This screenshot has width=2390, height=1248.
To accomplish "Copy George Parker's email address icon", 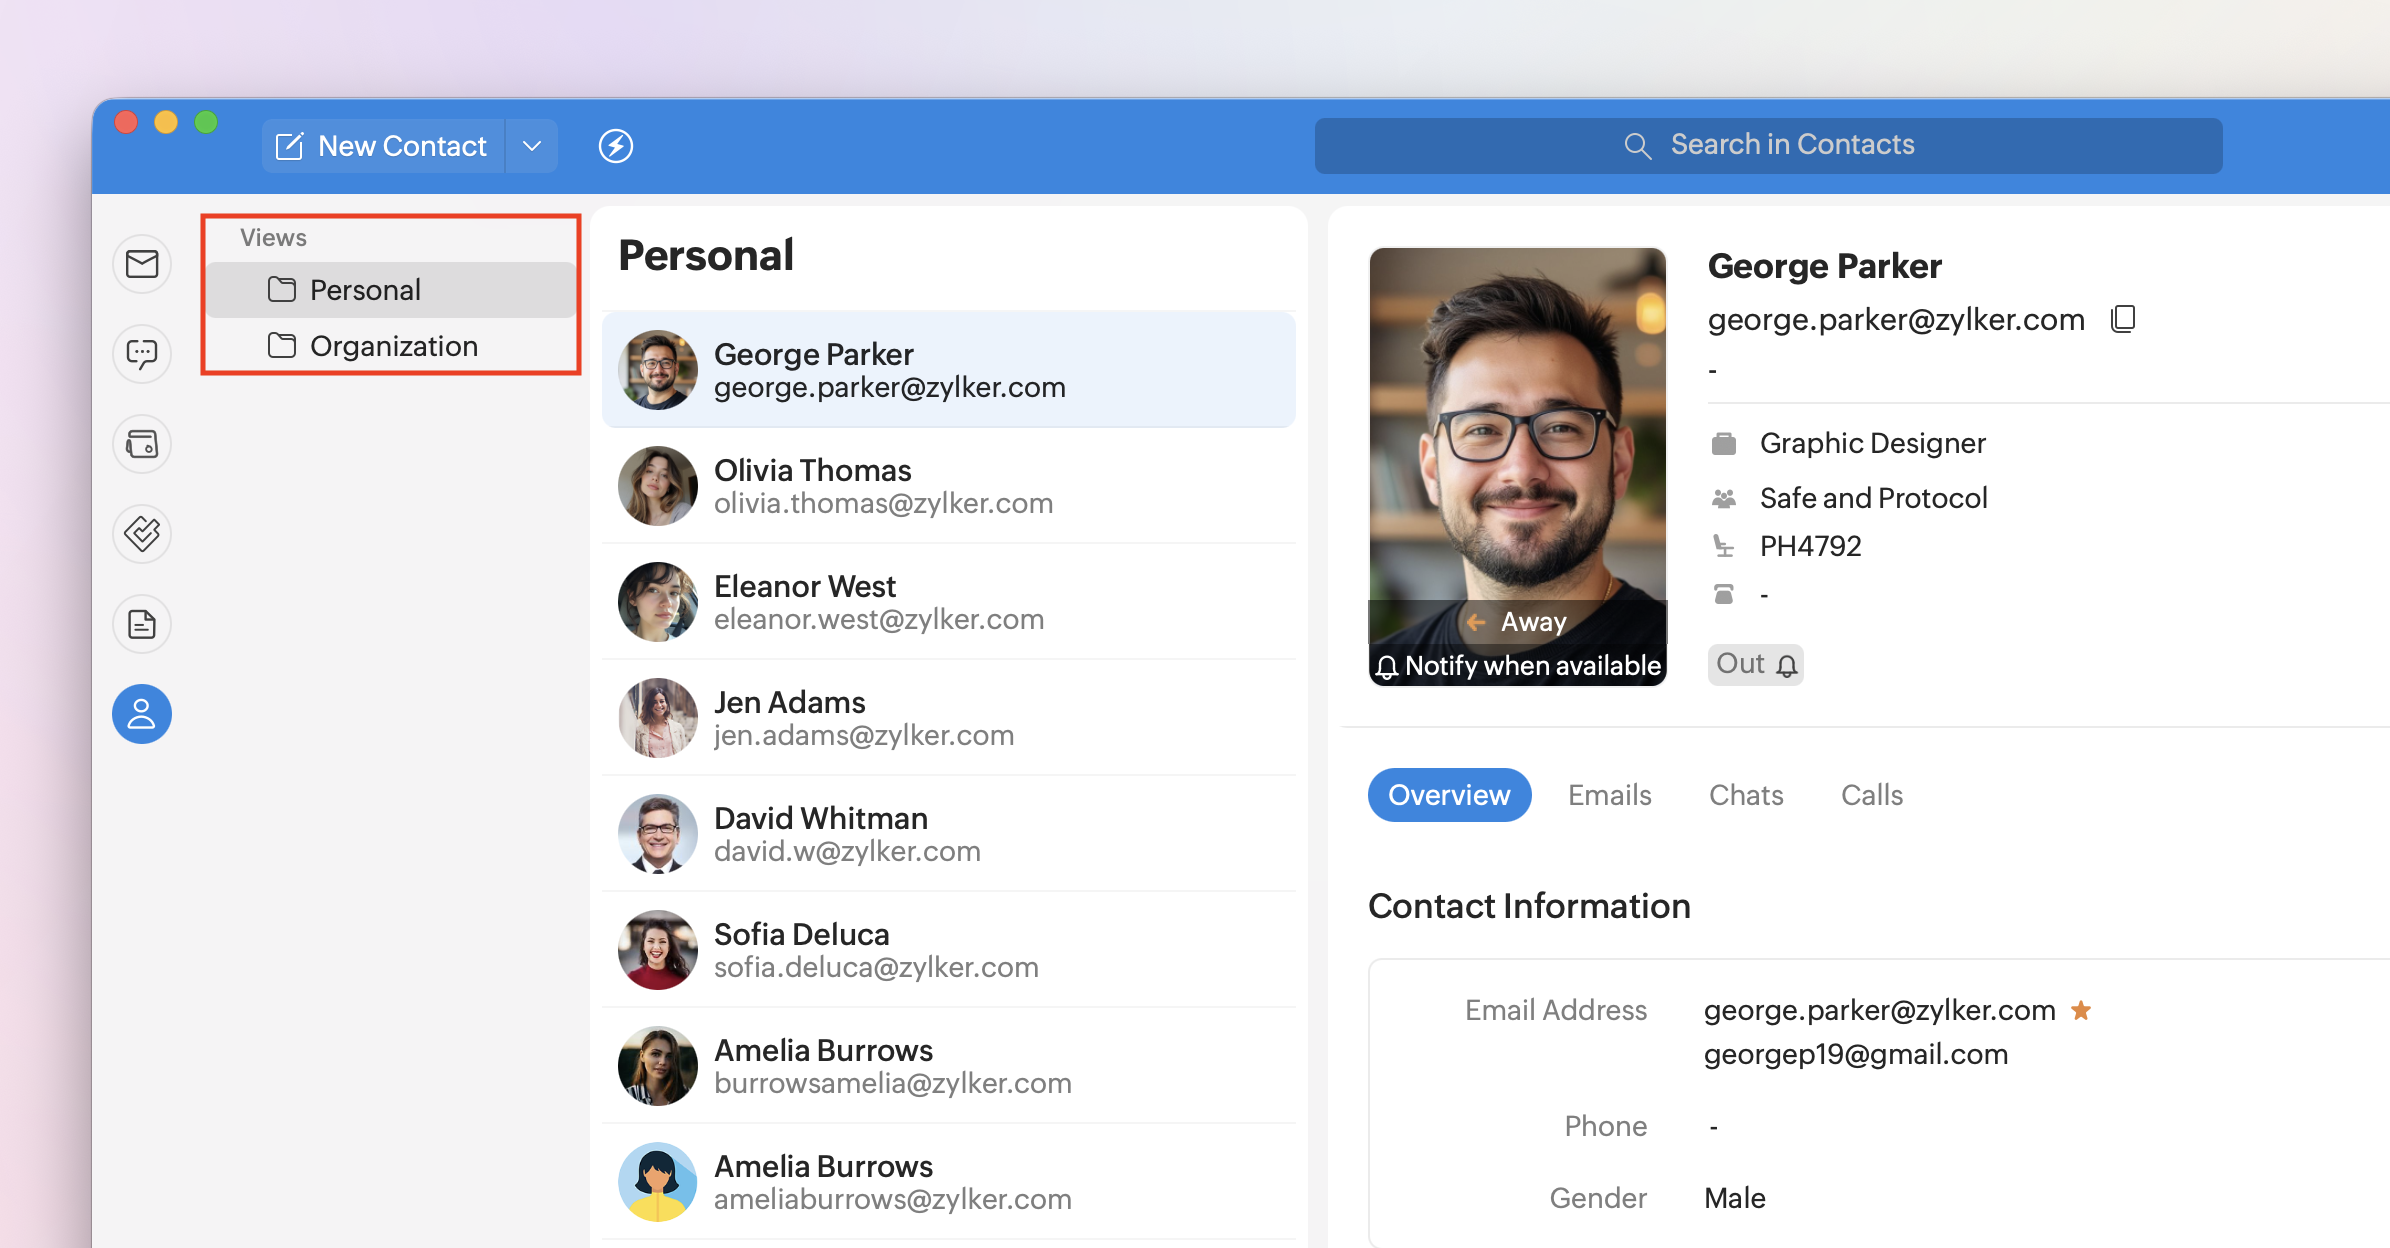I will click(2122, 319).
